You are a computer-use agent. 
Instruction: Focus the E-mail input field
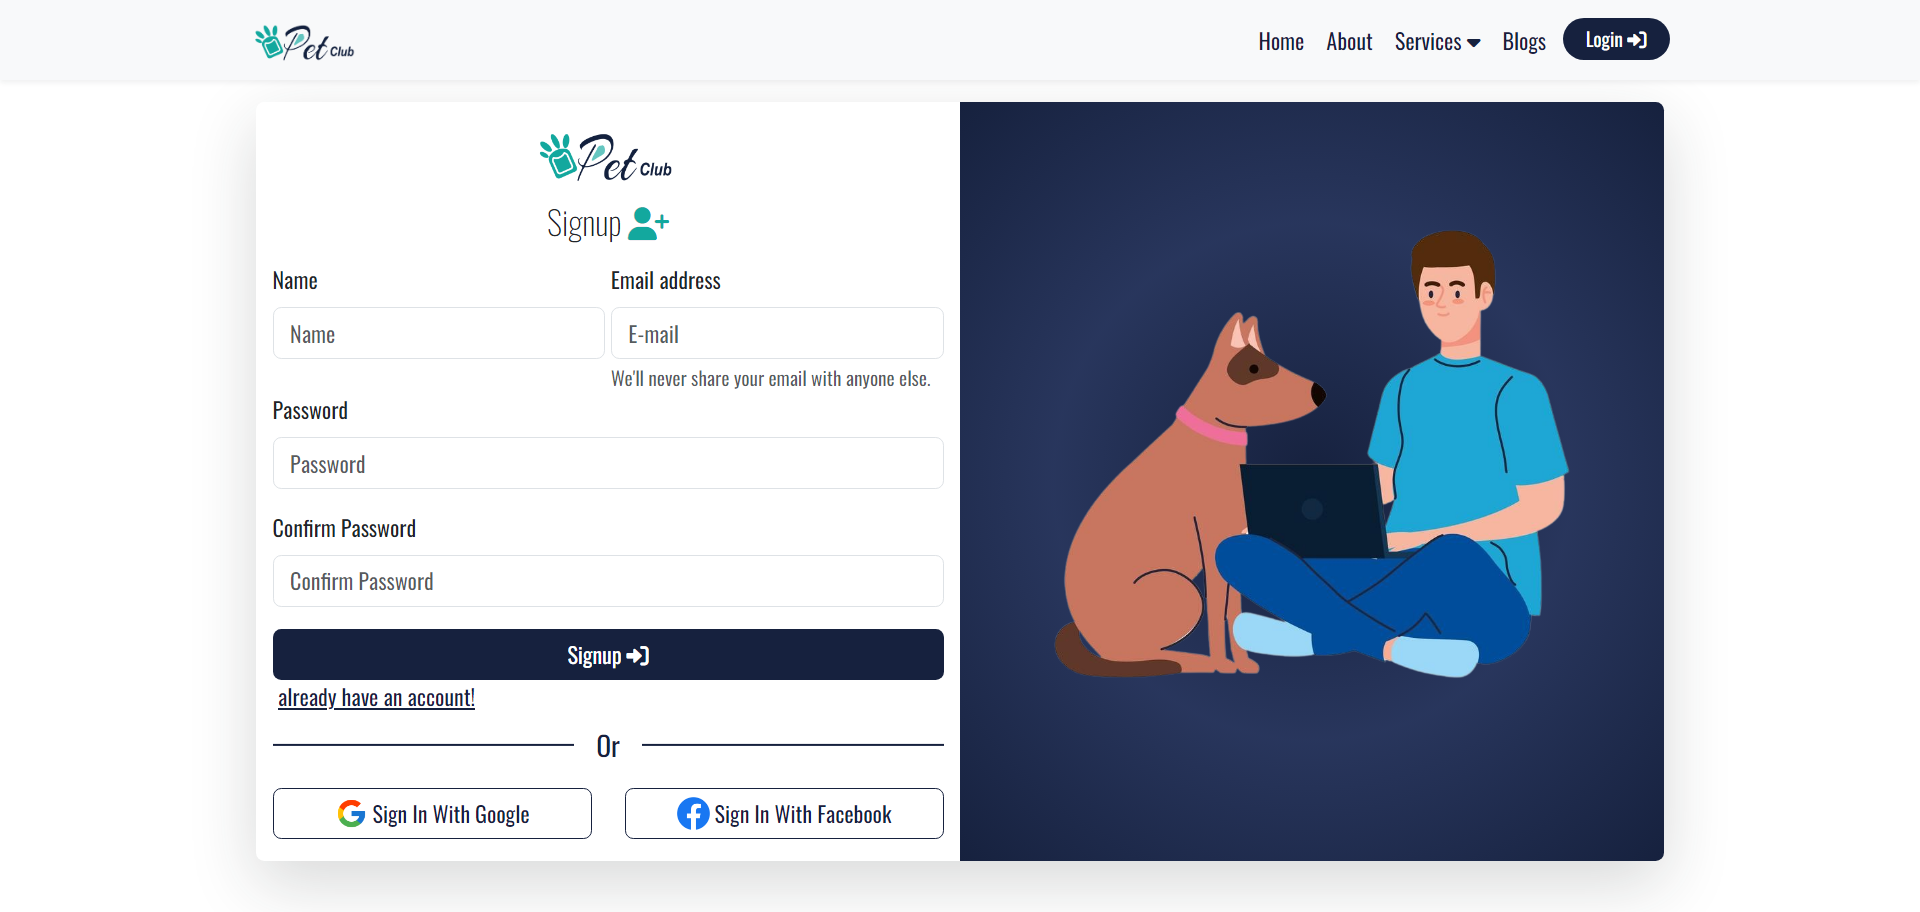pyautogui.click(x=777, y=333)
